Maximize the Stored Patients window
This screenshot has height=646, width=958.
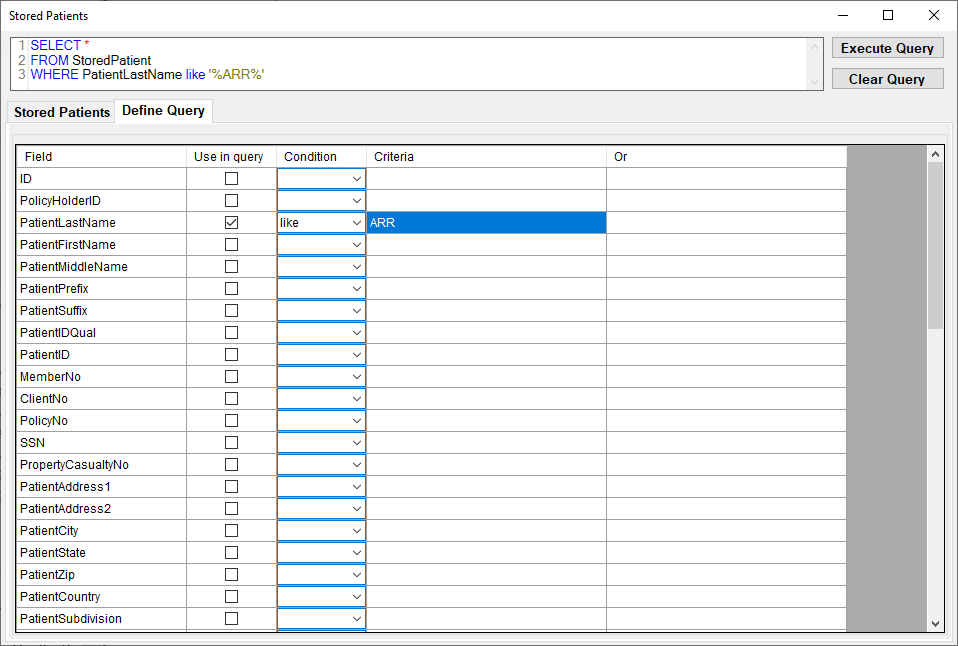(888, 15)
